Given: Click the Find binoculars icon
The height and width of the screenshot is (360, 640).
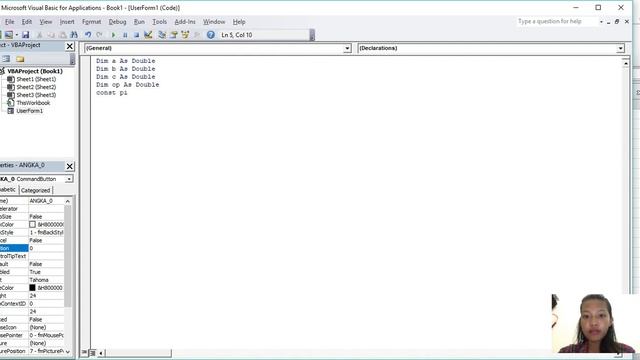Looking at the screenshot, I should tap(74, 35).
